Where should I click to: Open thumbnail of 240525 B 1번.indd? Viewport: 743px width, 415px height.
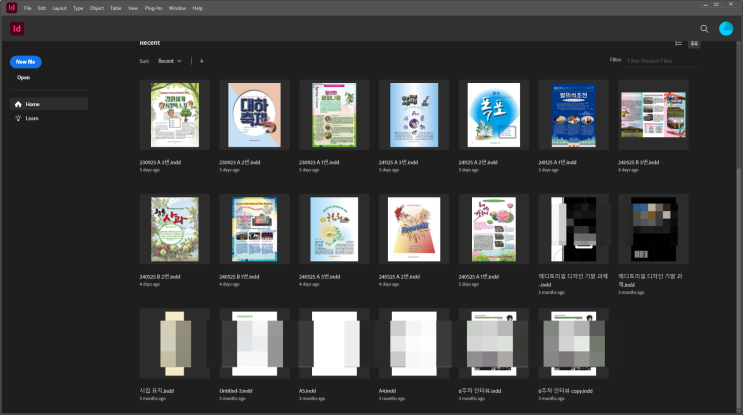pos(254,229)
